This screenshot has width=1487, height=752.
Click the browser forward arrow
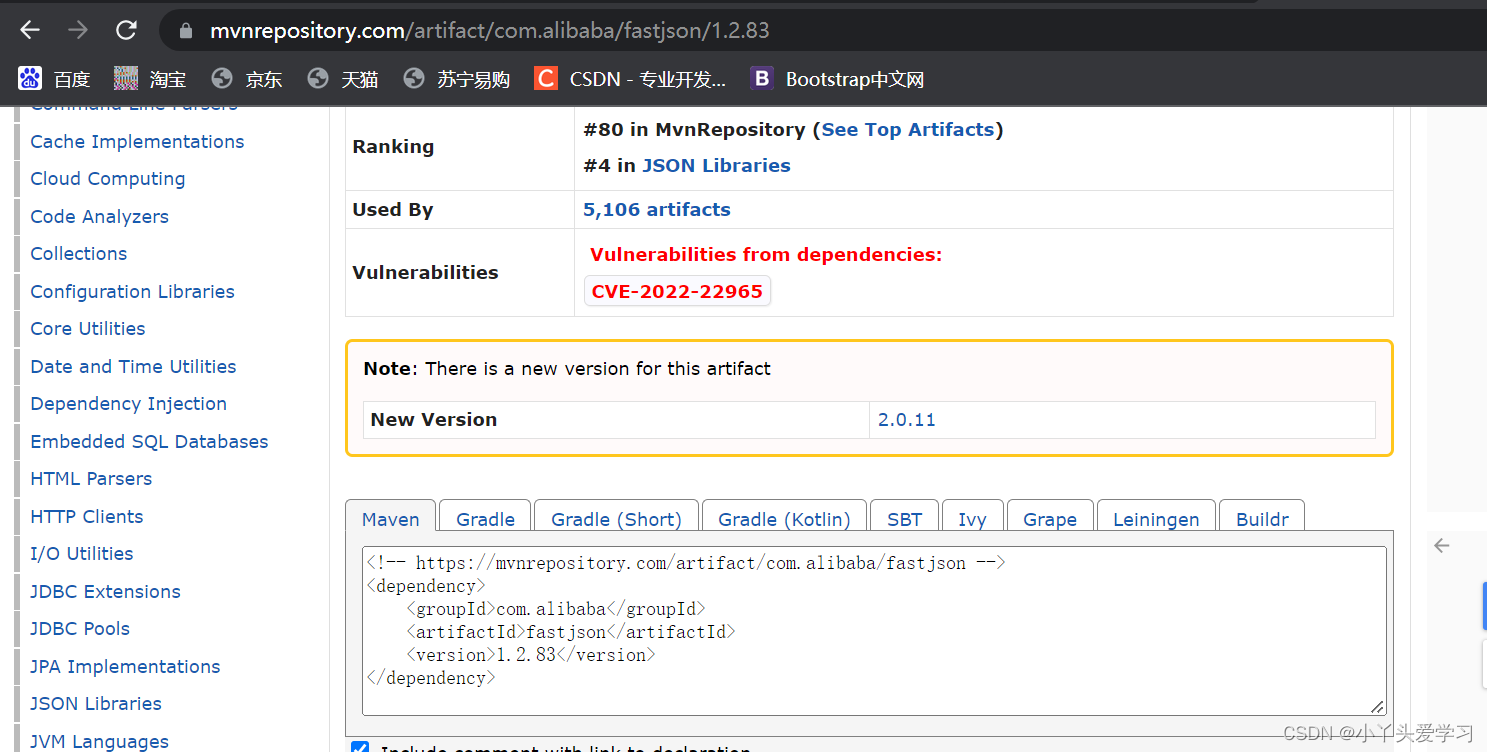[x=78, y=30]
